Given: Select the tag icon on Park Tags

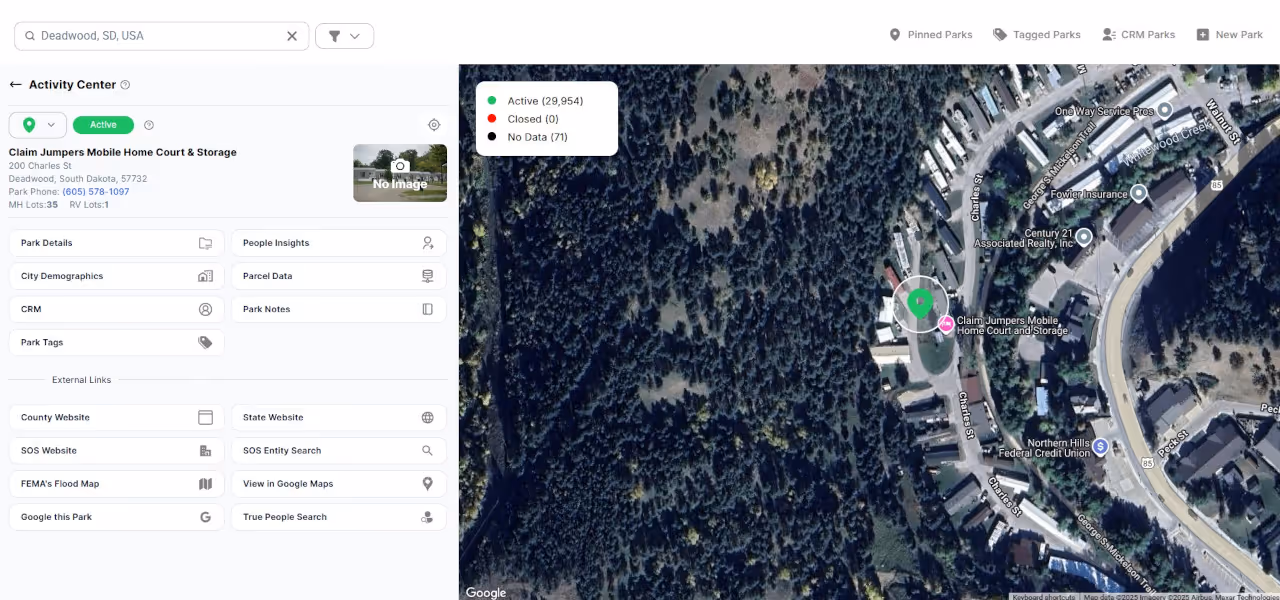Looking at the screenshot, I should click(x=205, y=342).
